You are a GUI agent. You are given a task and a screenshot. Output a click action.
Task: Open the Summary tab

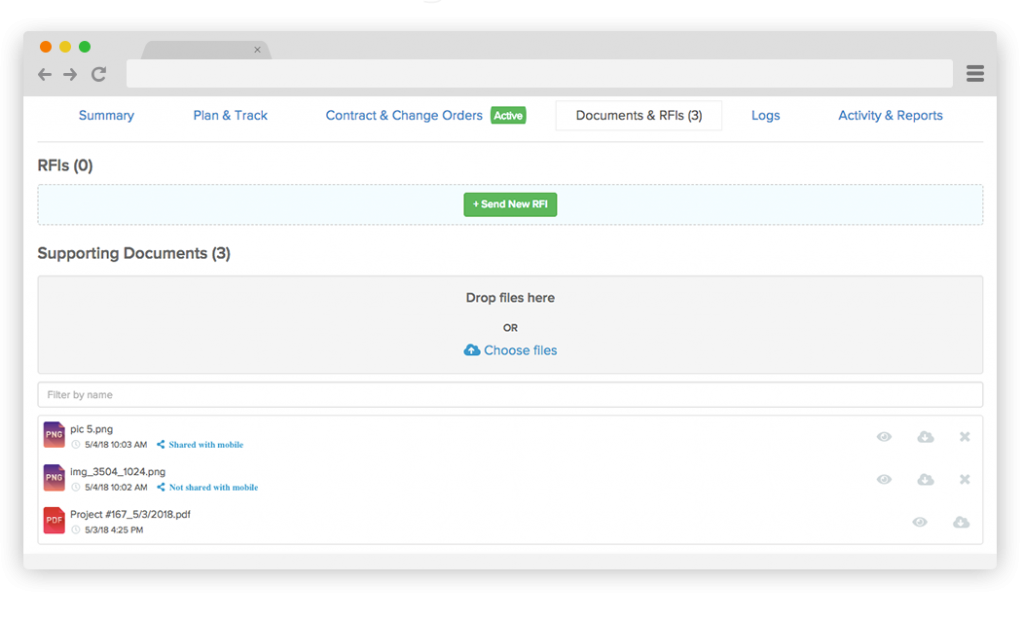[x=106, y=116]
